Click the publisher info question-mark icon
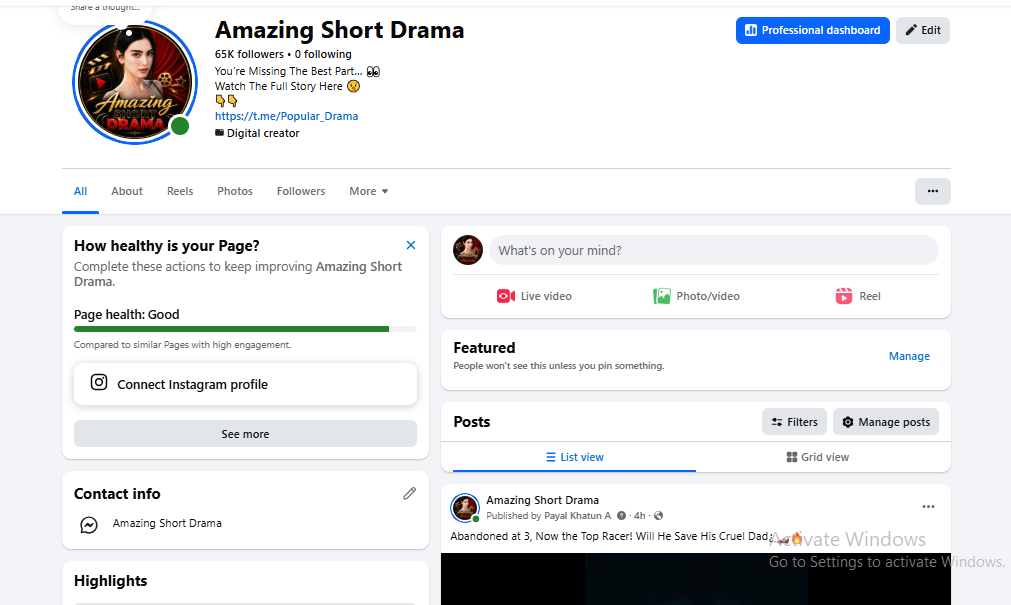Viewport: 1011px width, 605px height. coord(621,516)
